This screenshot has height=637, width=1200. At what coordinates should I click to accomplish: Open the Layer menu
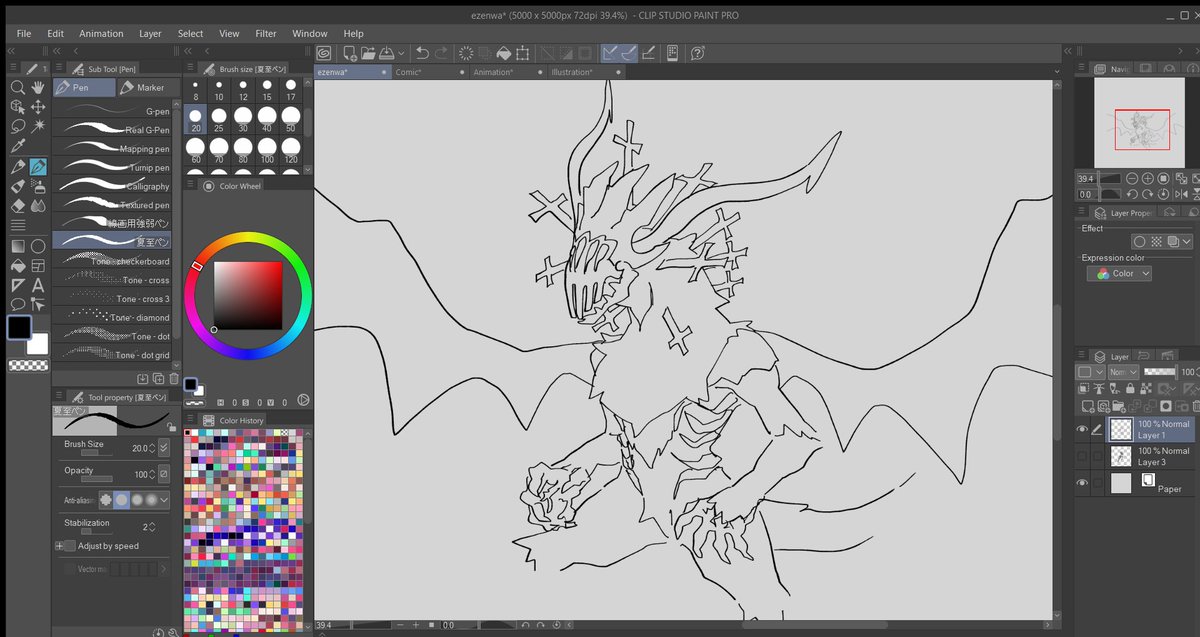[x=150, y=33]
